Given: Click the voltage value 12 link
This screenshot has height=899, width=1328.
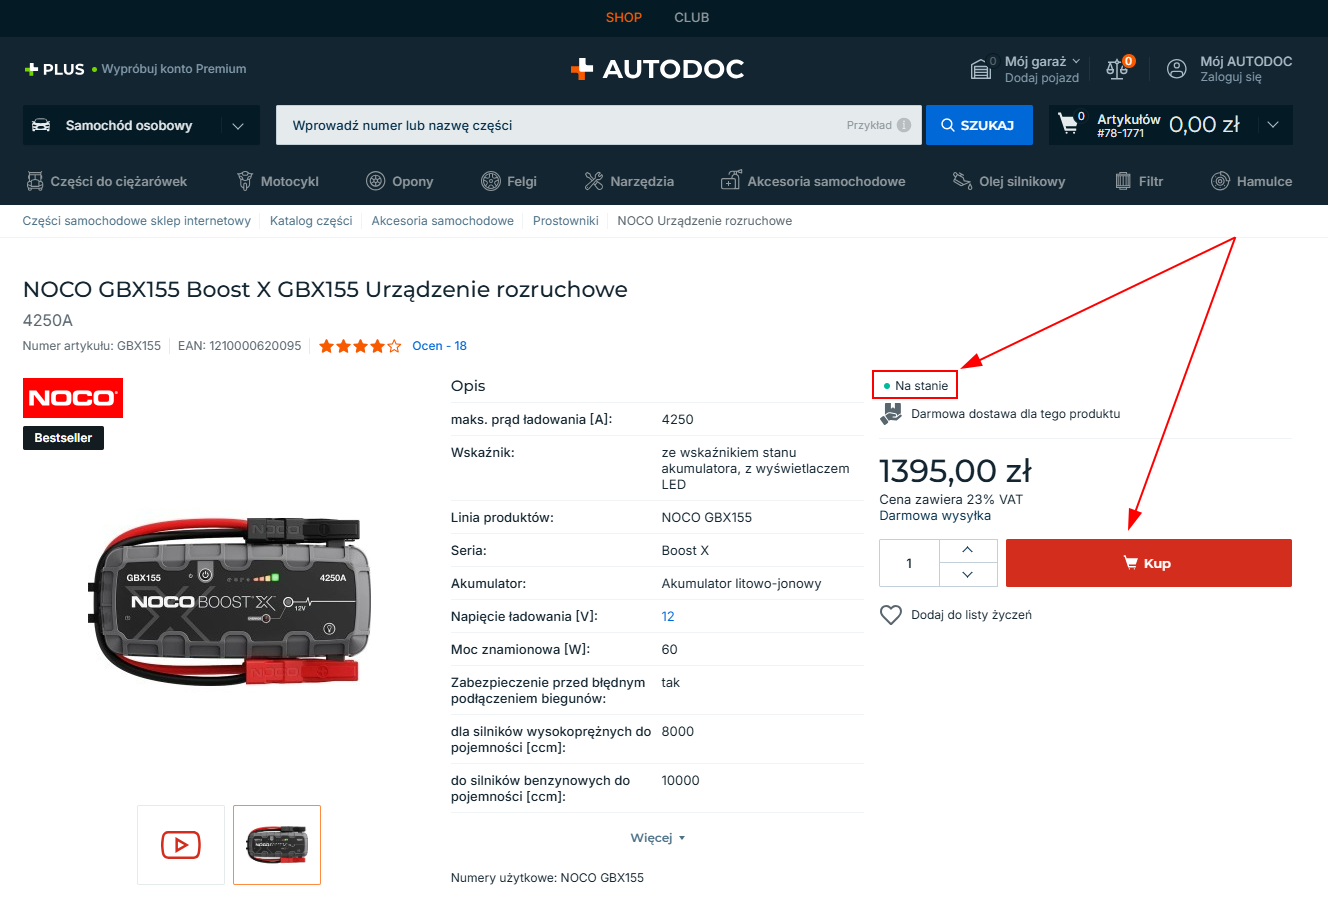Looking at the screenshot, I should click(668, 617).
